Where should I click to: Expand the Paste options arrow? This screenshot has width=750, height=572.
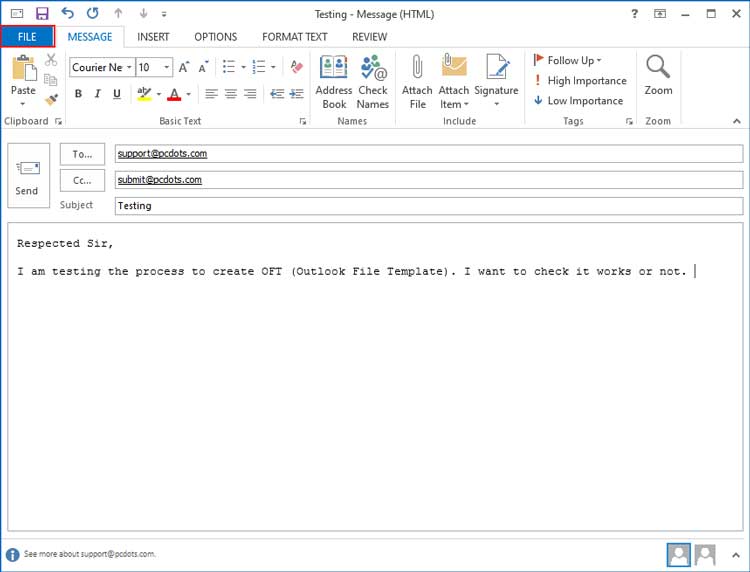(22, 104)
